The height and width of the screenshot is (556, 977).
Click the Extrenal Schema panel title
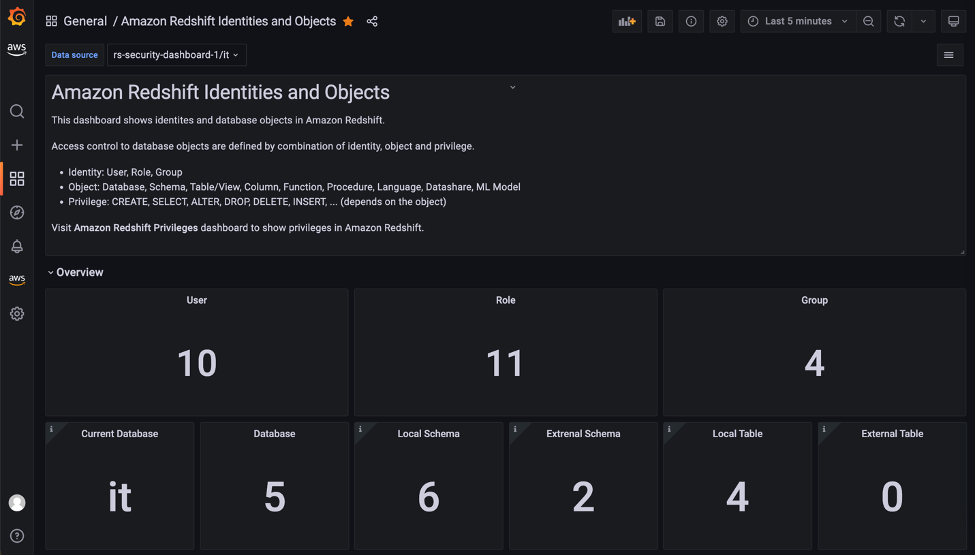pyautogui.click(x=583, y=434)
